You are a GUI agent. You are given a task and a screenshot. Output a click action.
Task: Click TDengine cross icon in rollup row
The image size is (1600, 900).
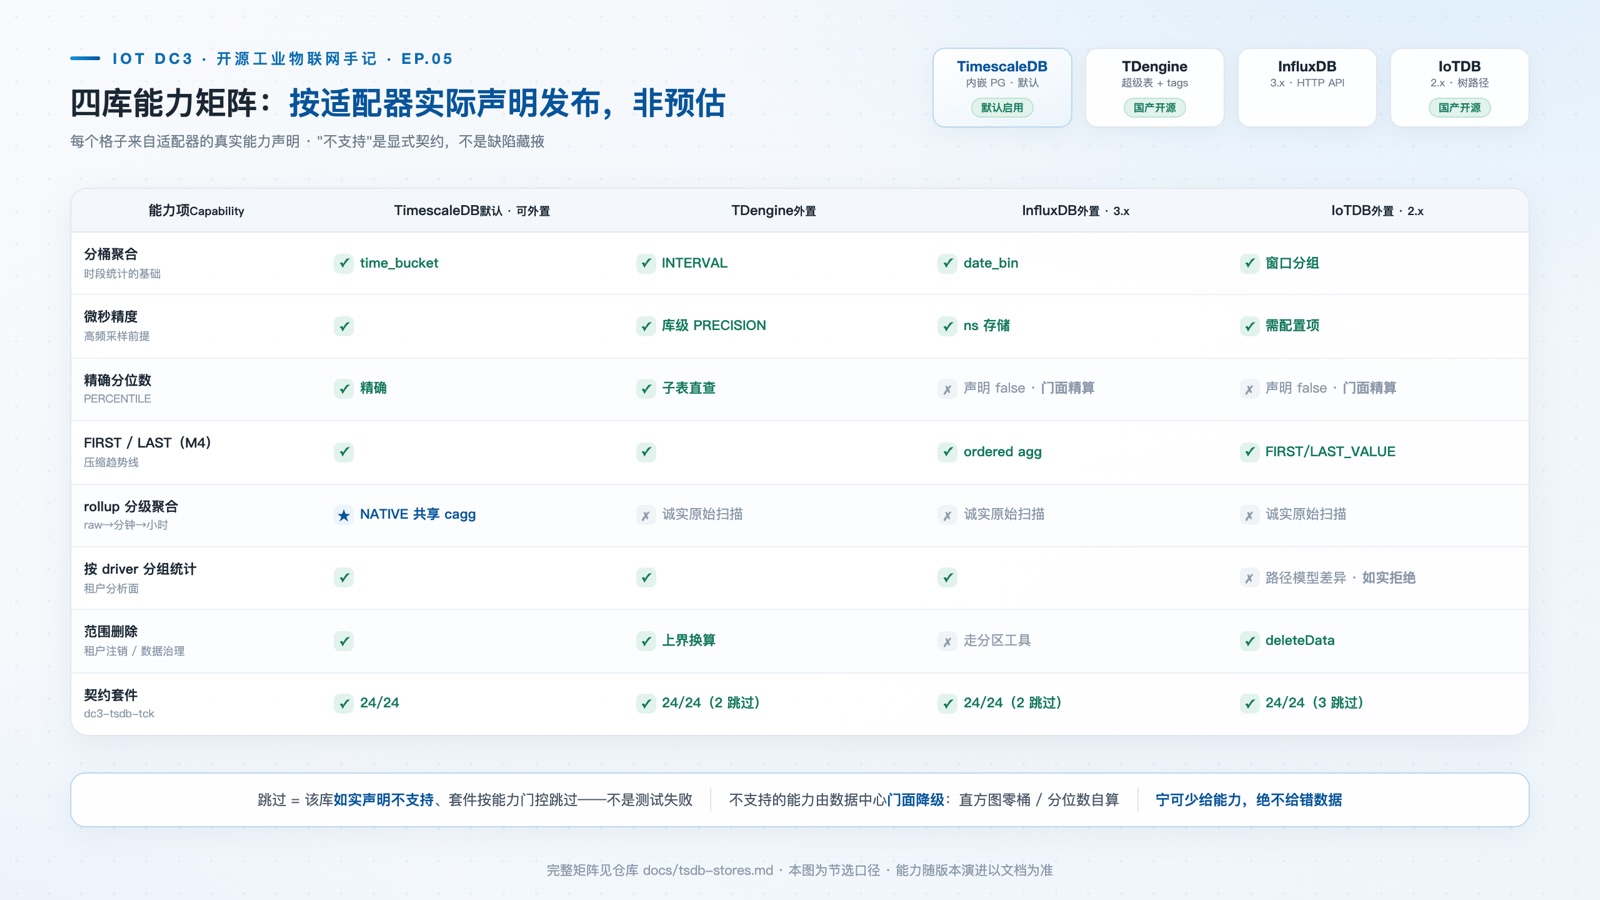(646, 515)
